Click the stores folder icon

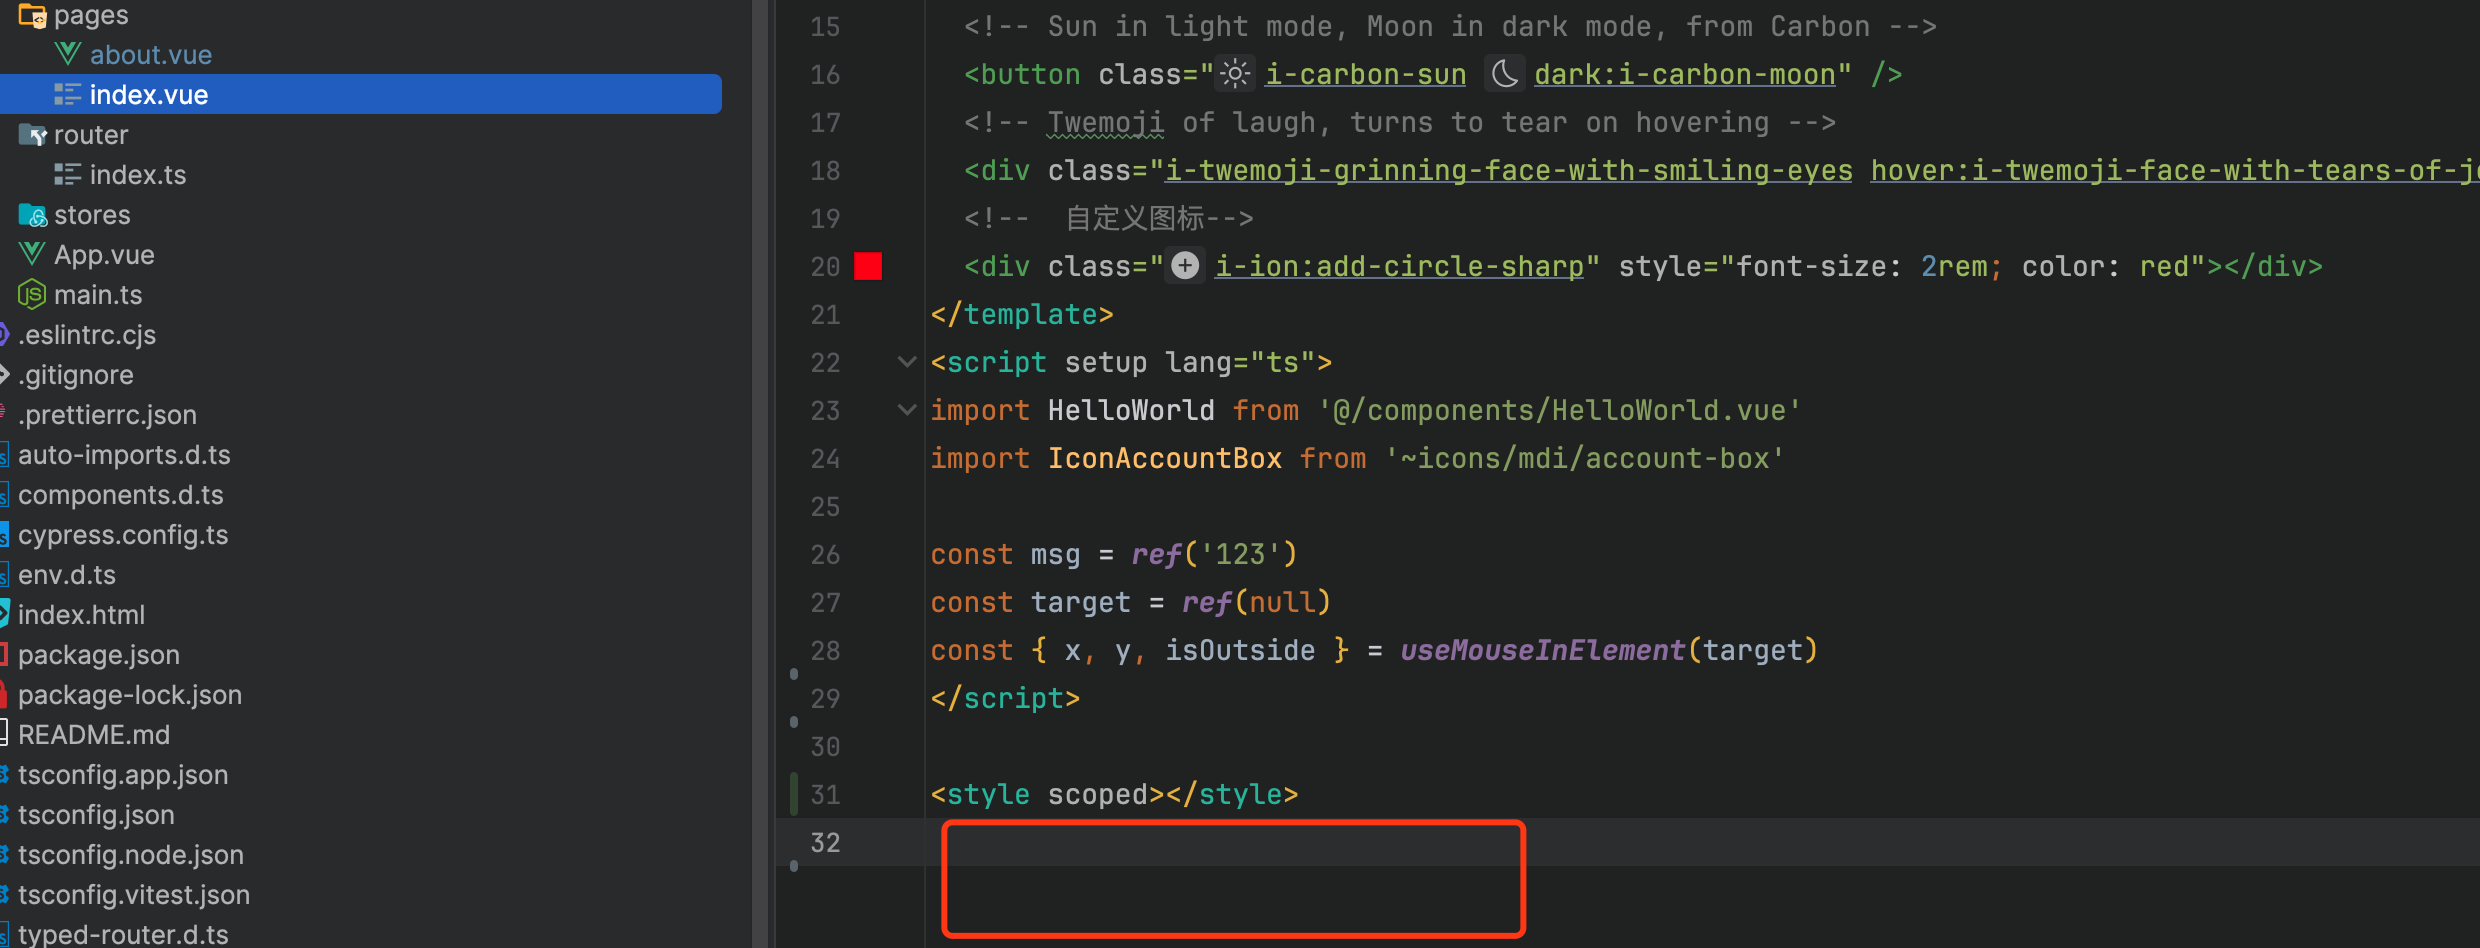click(x=32, y=214)
